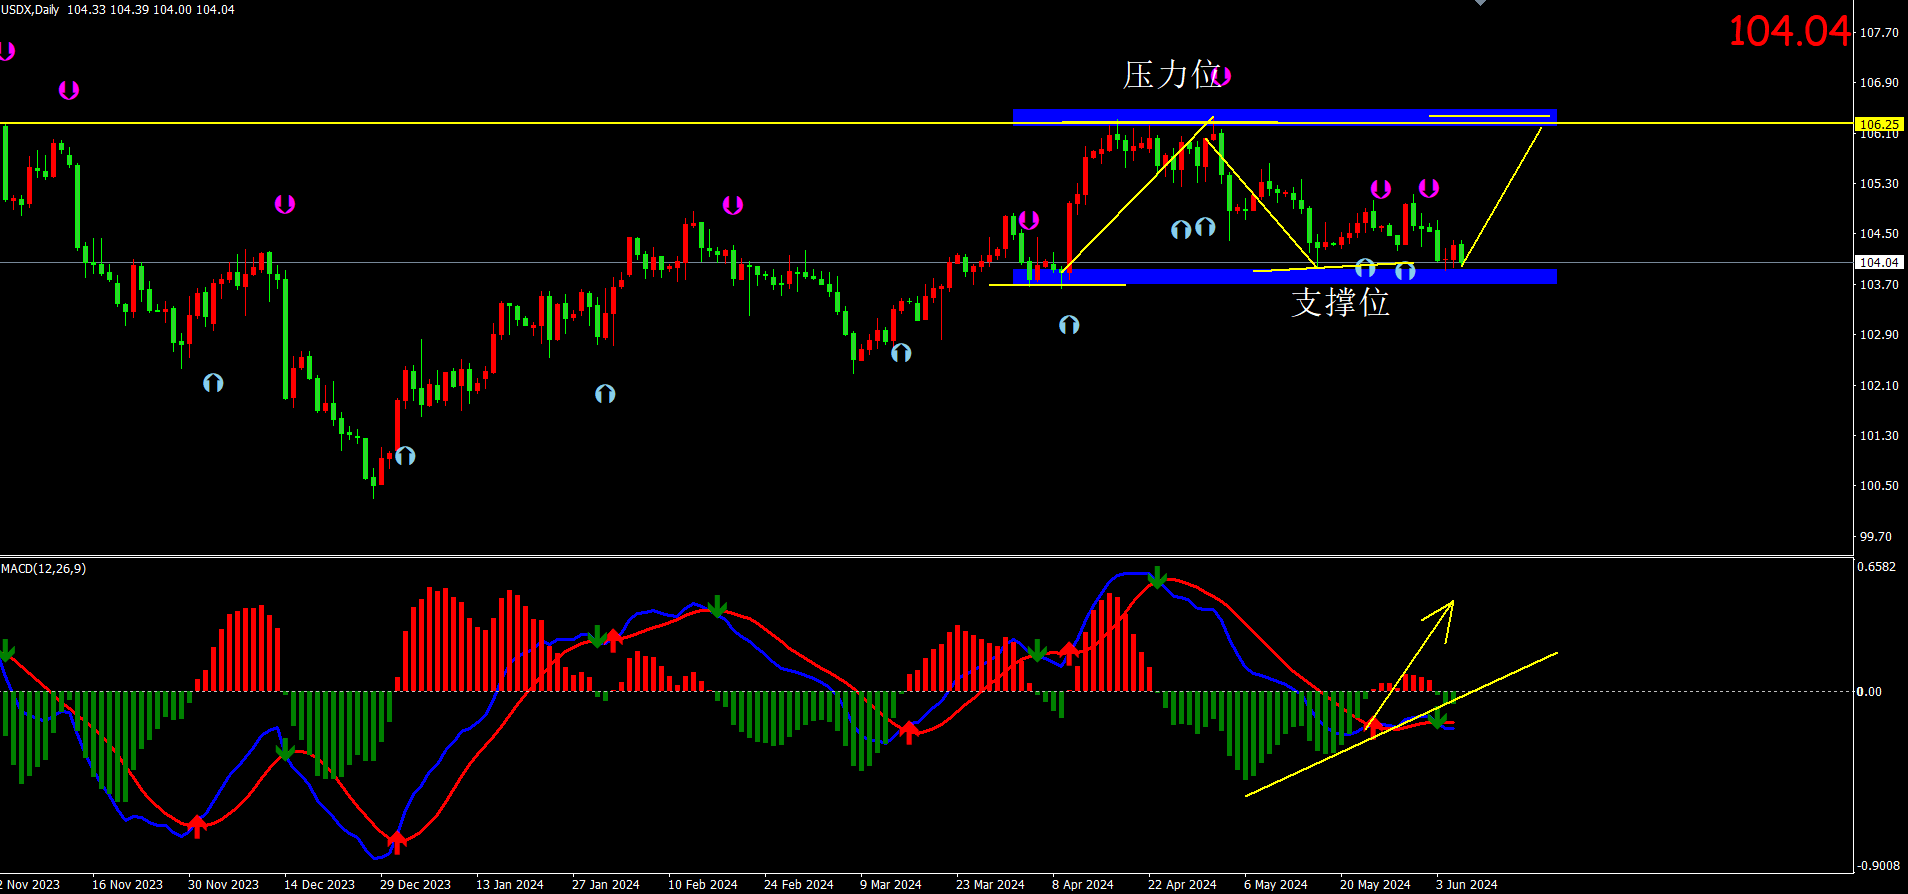Click the blue up arrow at the late-December 2023 low
1908x894 pixels.
(x=405, y=456)
